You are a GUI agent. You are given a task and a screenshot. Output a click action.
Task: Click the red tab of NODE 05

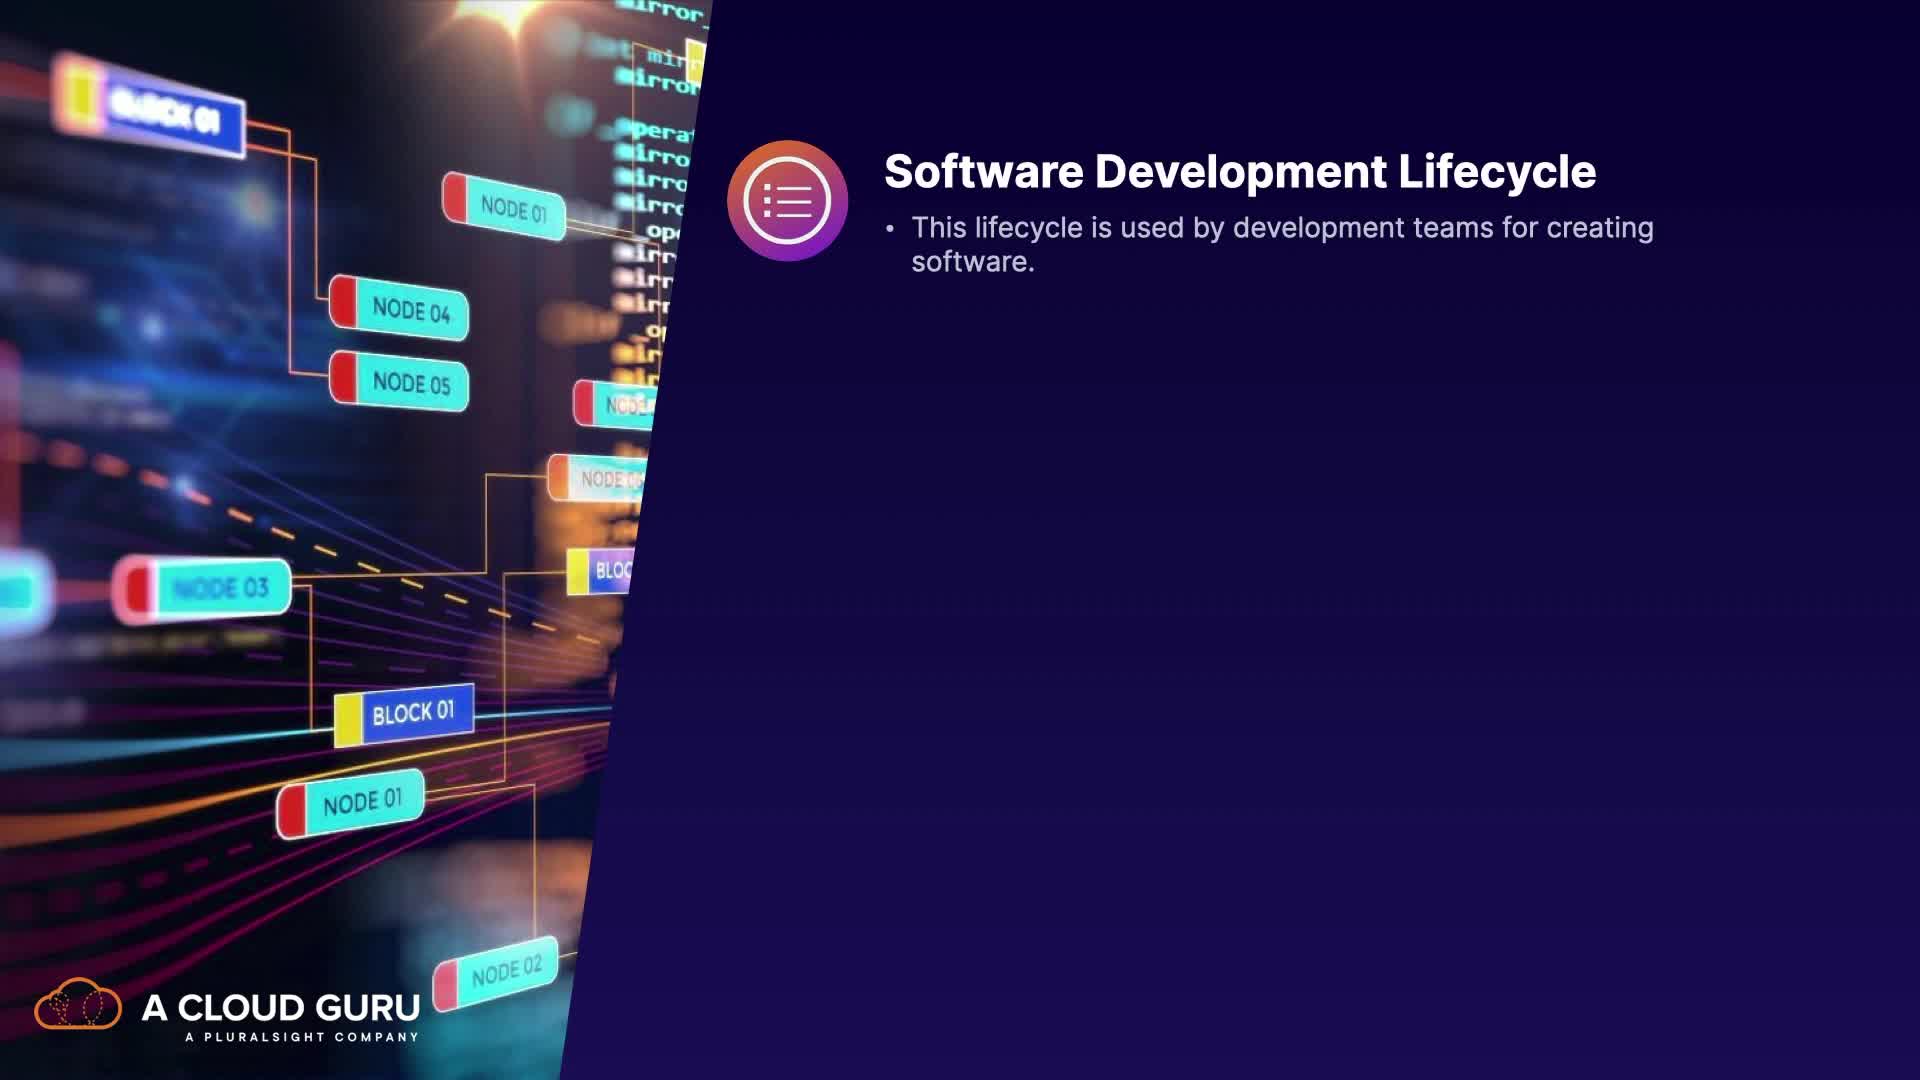pos(343,378)
